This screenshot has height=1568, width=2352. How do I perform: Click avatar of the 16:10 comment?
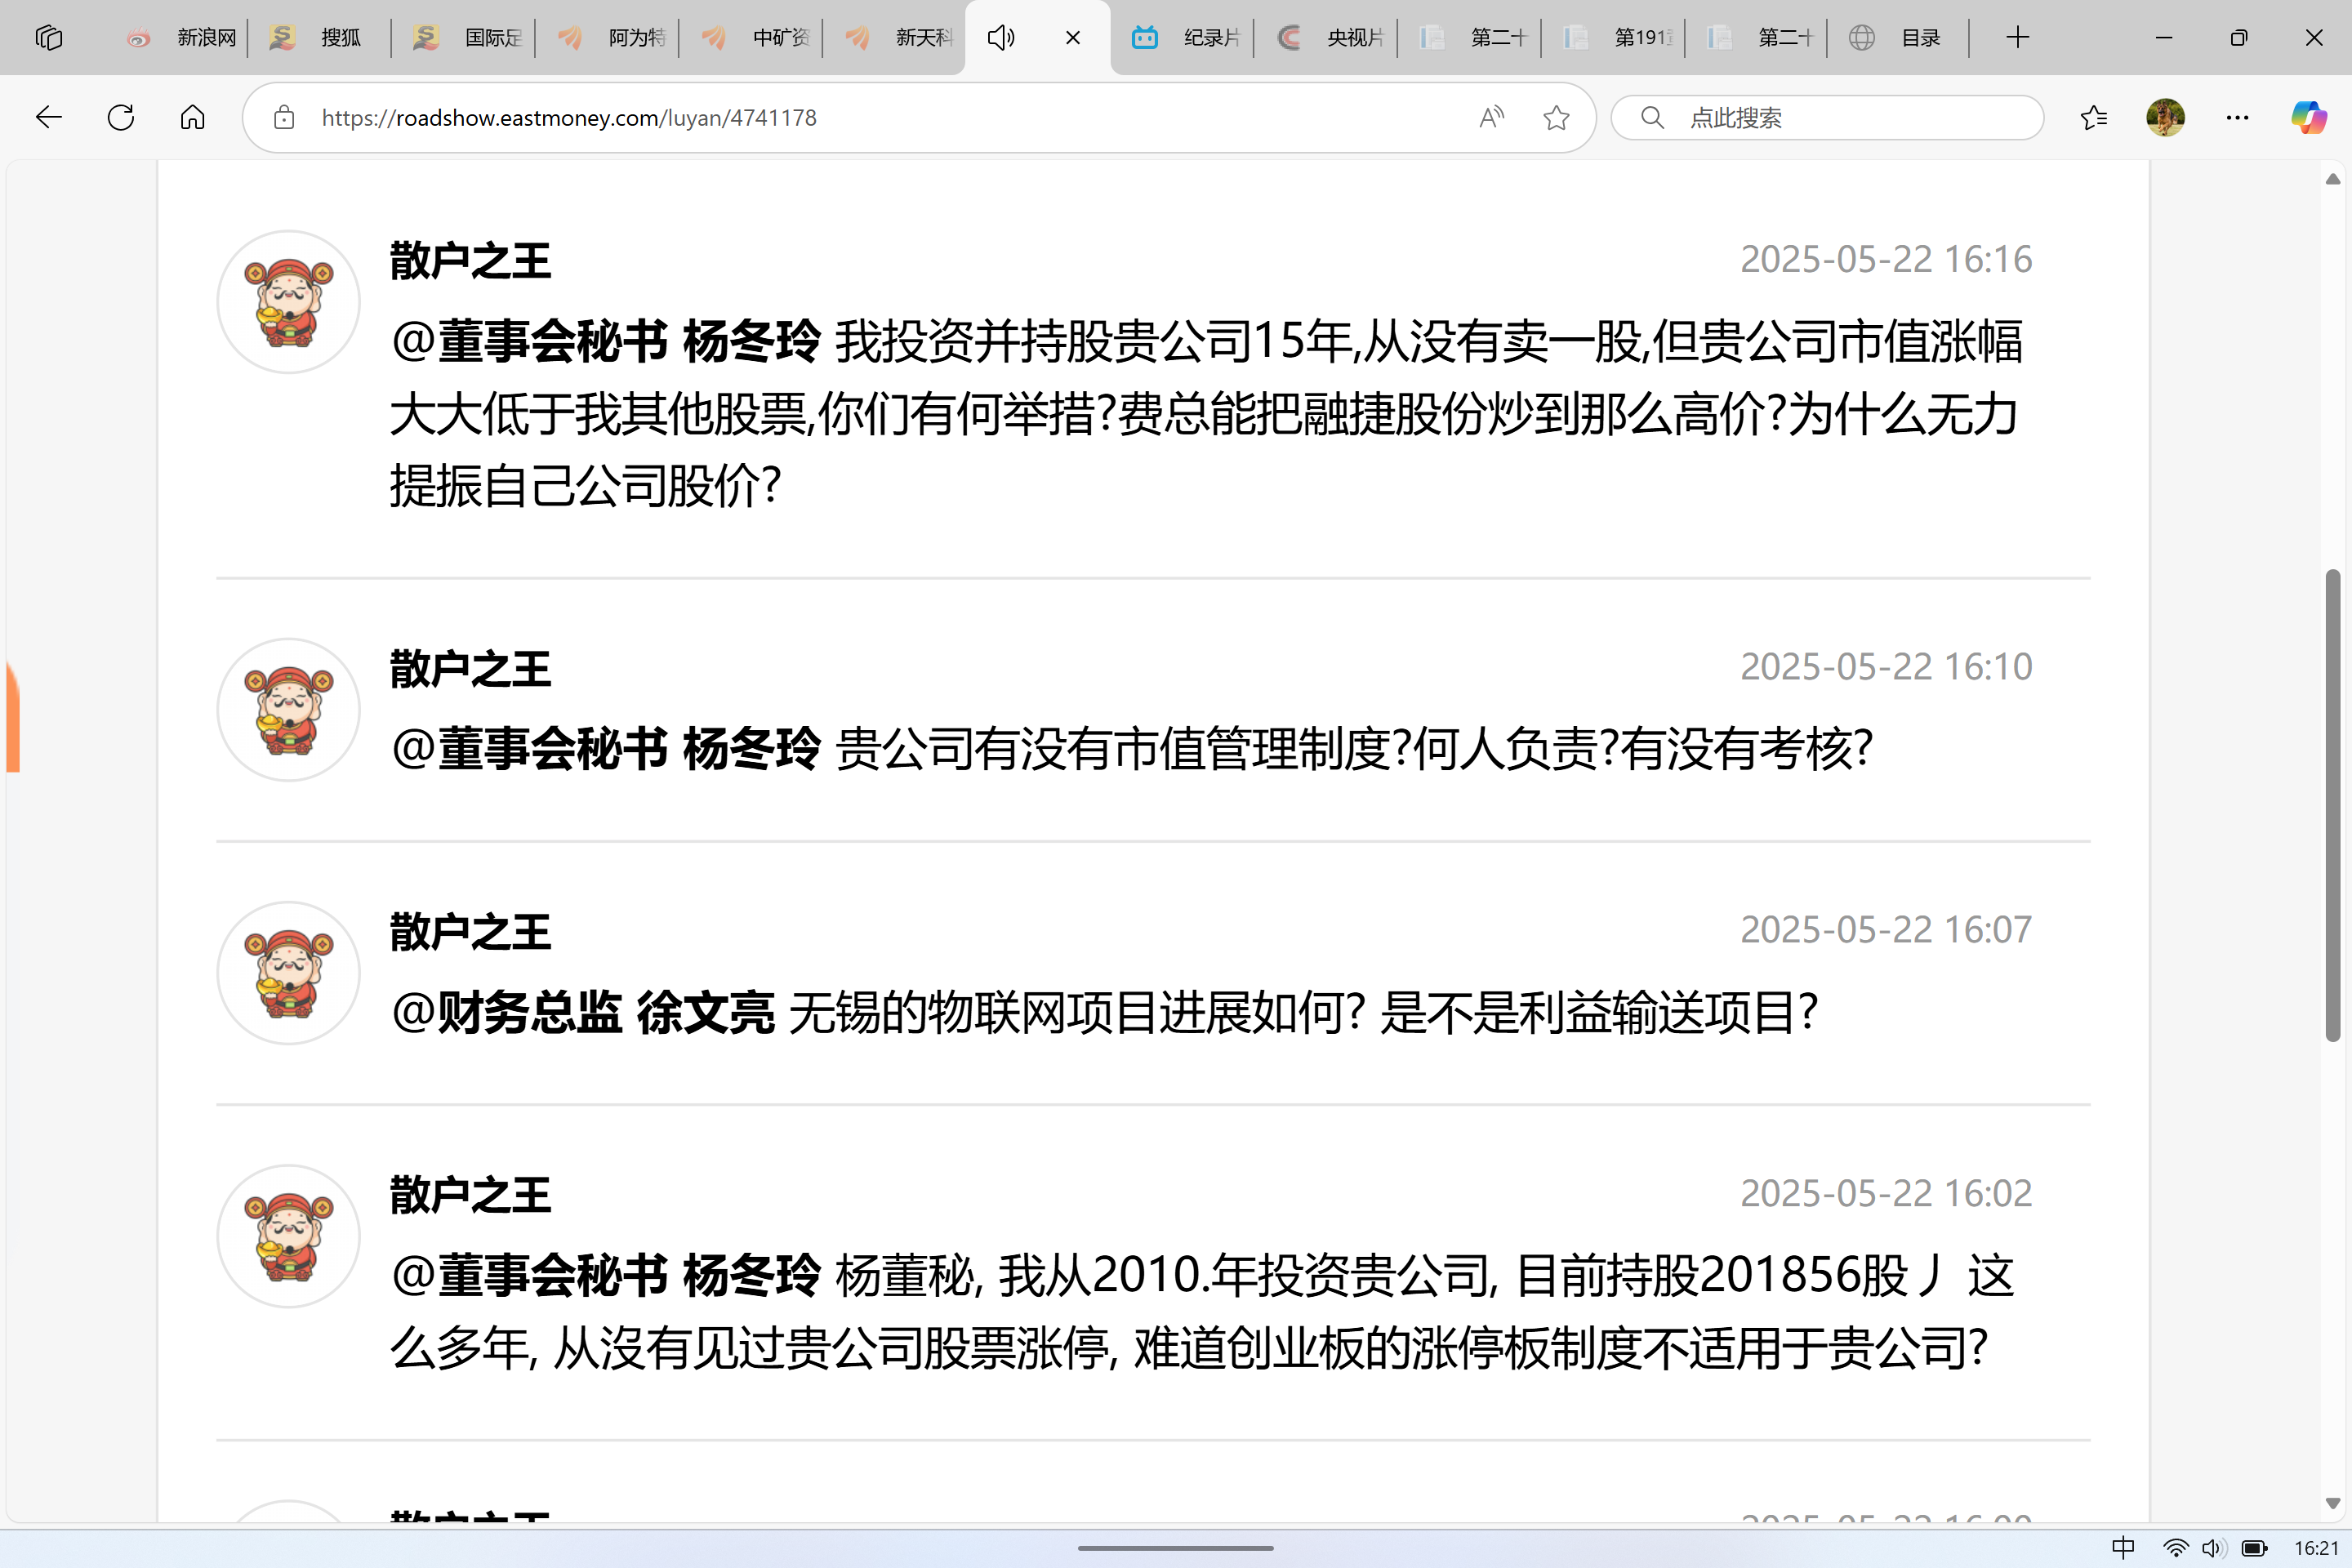(289, 710)
